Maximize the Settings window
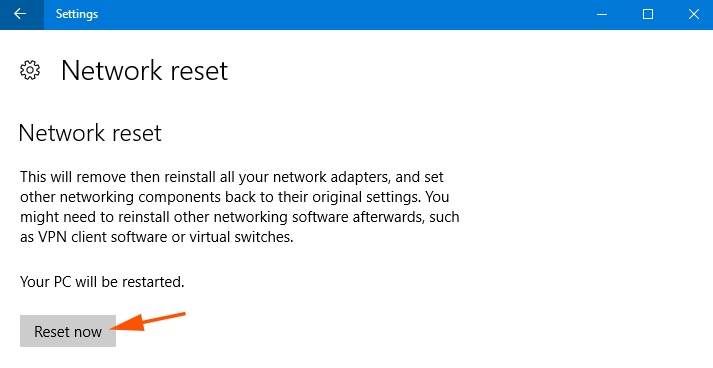 pyautogui.click(x=648, y=14)
